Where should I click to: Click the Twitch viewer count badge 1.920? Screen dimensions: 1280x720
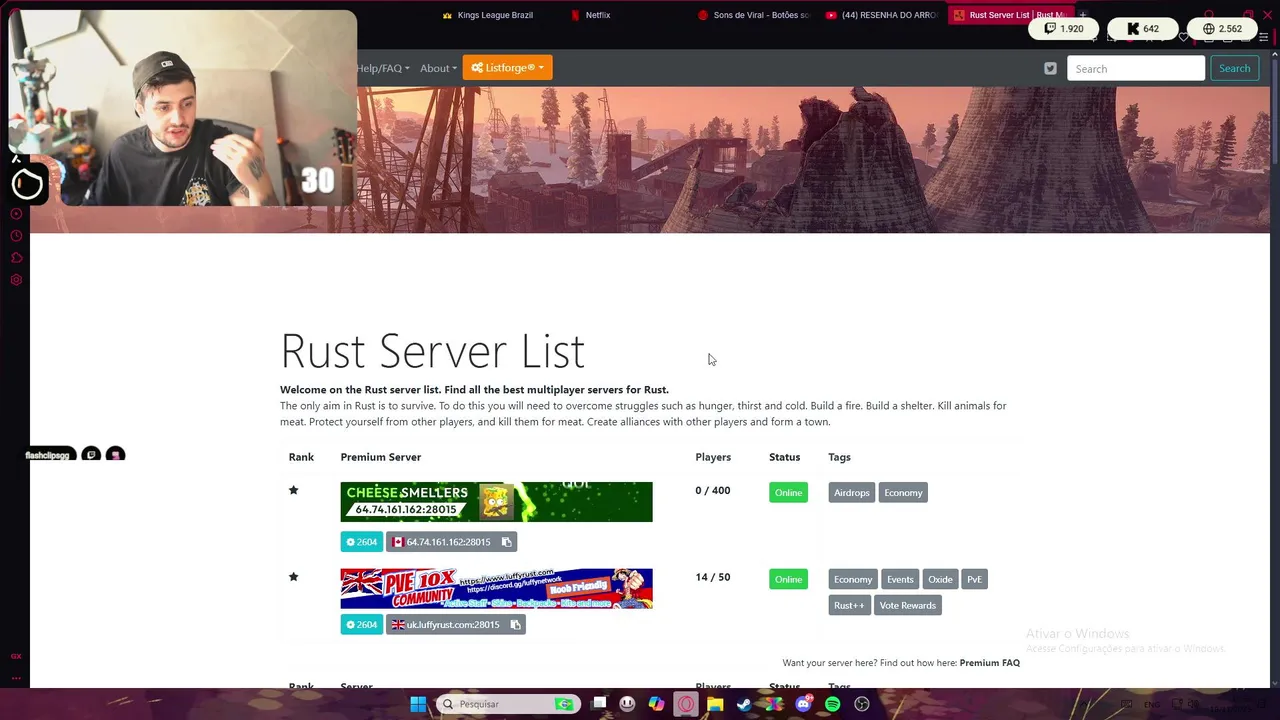click(1063, 29)
